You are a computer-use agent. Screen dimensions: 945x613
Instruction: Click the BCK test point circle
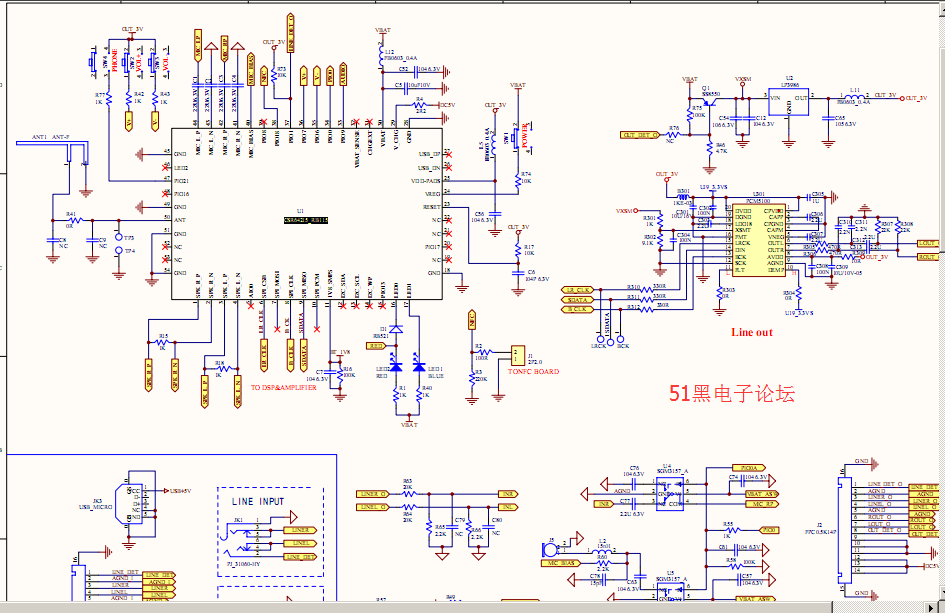point(620,340)
